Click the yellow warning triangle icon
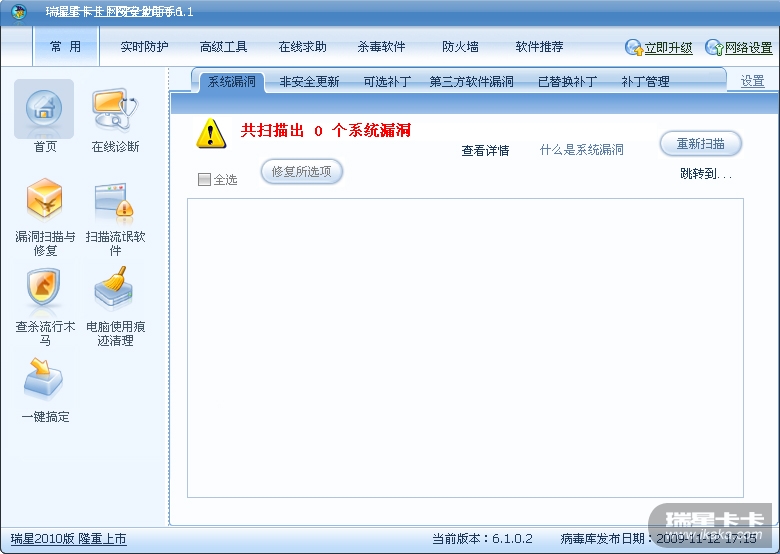Image resolution: width=780 pixels, height=554 pixels. 211,133
